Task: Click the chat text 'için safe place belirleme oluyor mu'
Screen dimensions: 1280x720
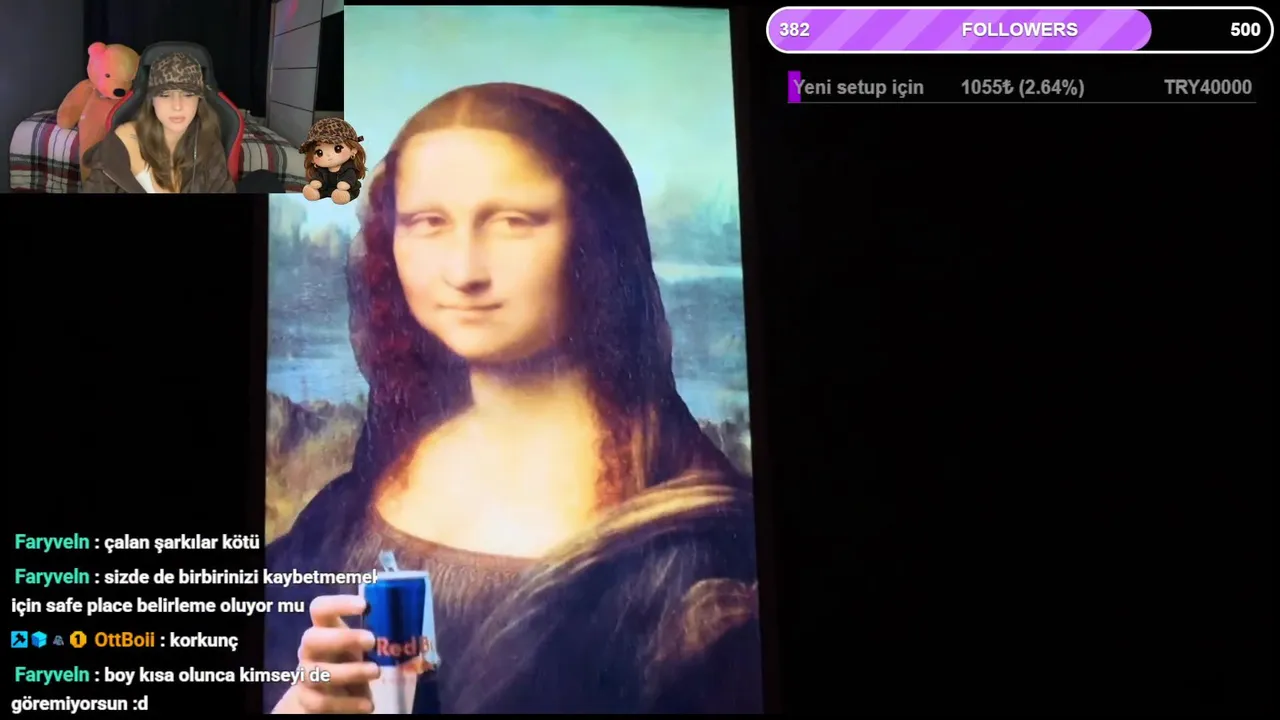Action: (158, 606)
